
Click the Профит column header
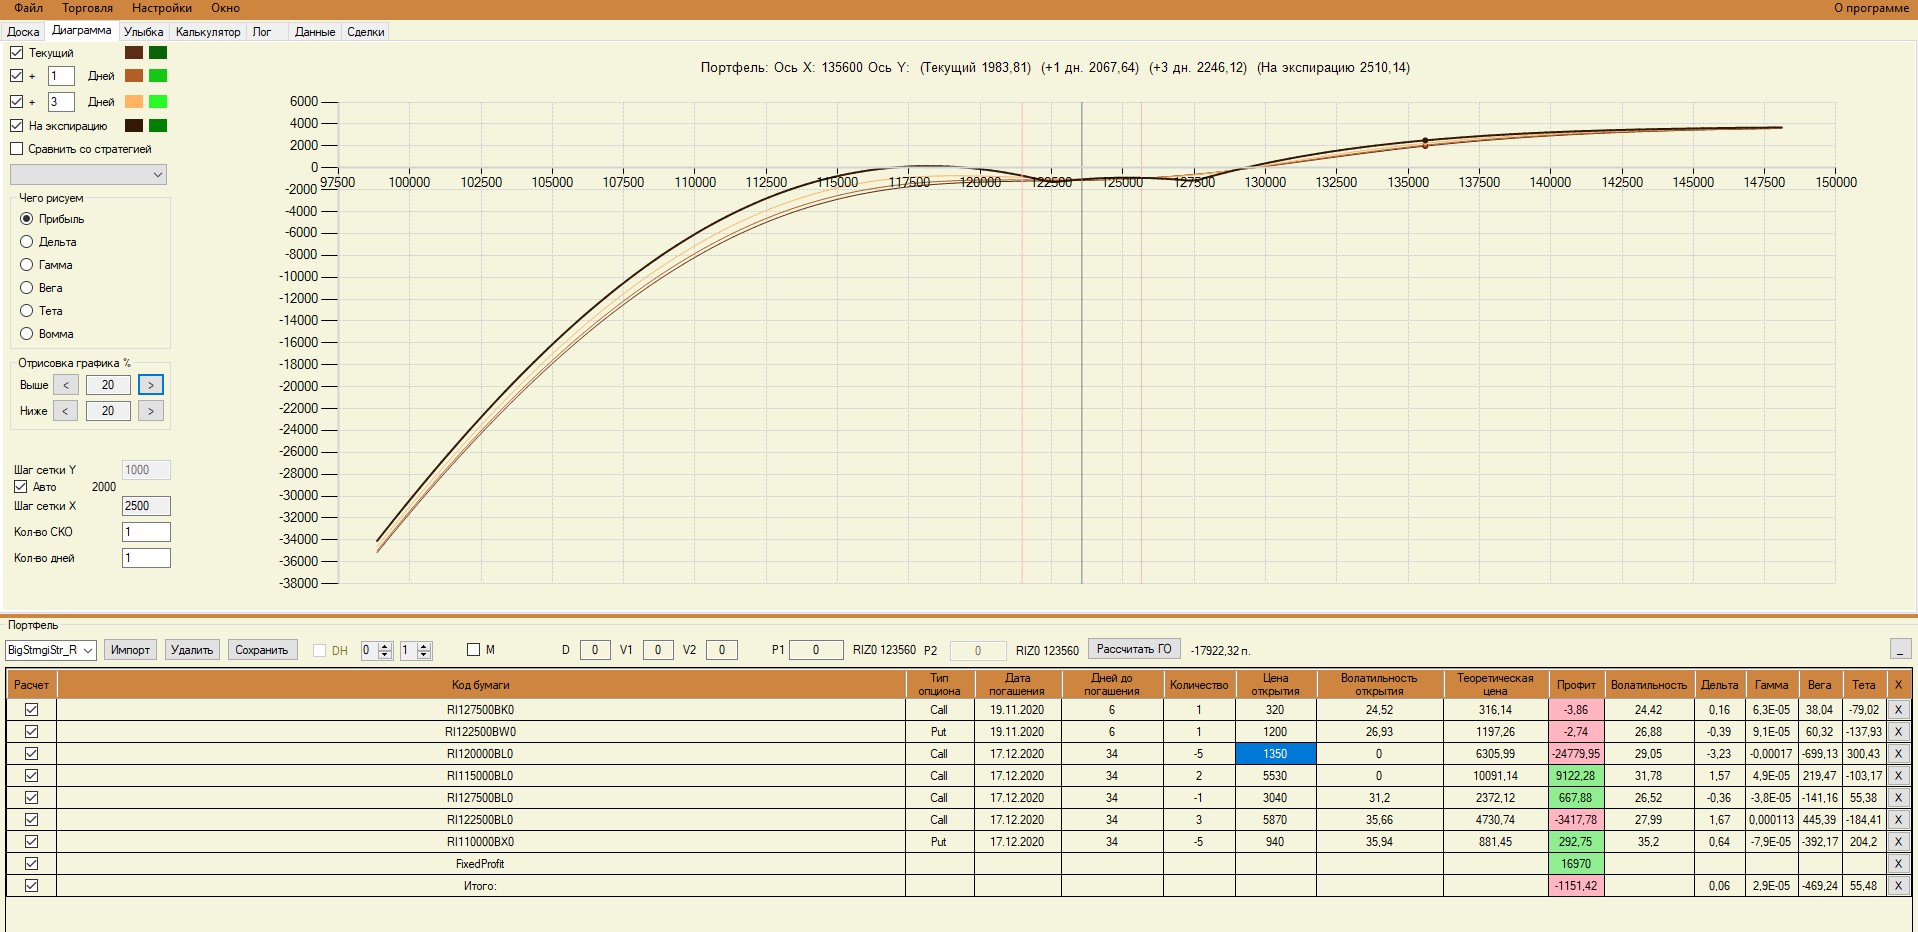[1576, 685]
